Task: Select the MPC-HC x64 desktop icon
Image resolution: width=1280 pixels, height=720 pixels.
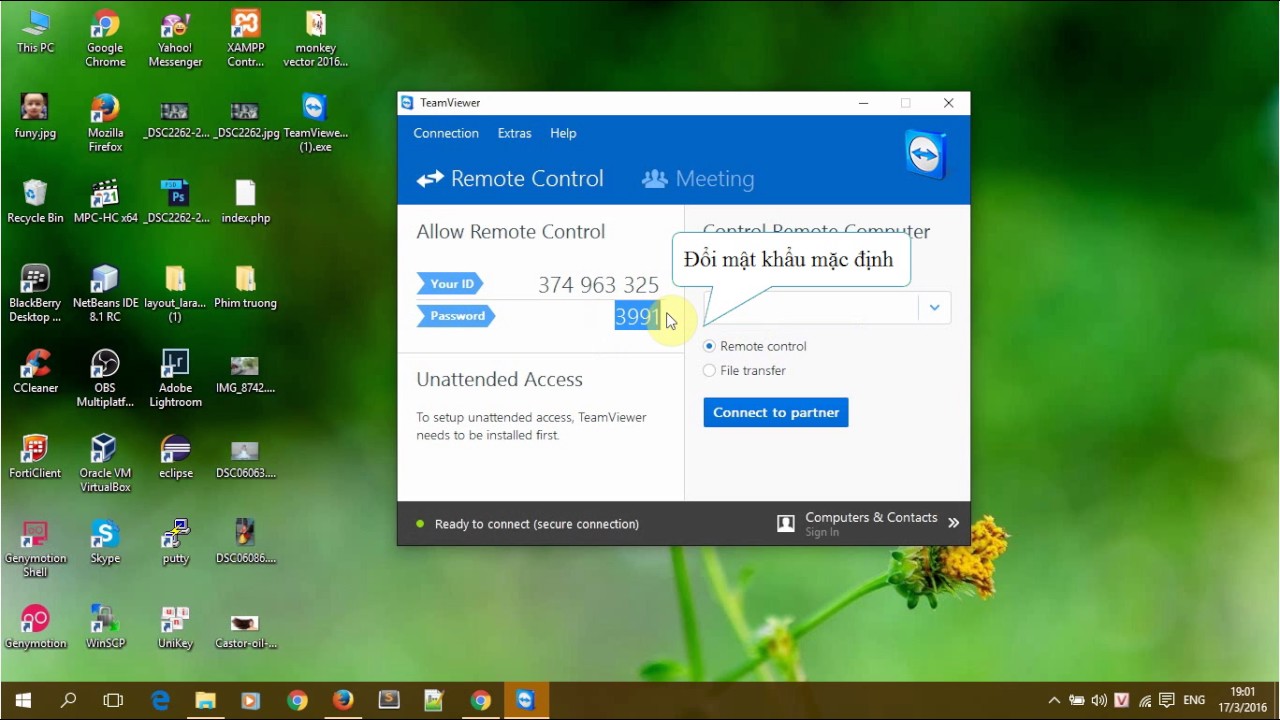Action: 105,202
